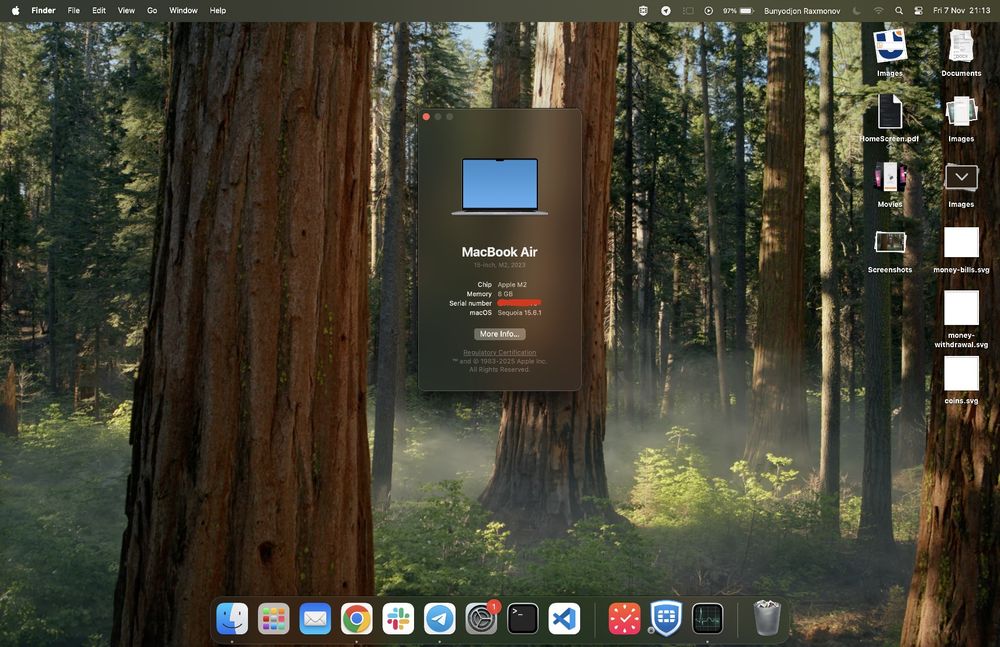This screenshot has width=1000, height=647.
Task: Open System Settings with the red badge
Action: [x=482, y=618]
